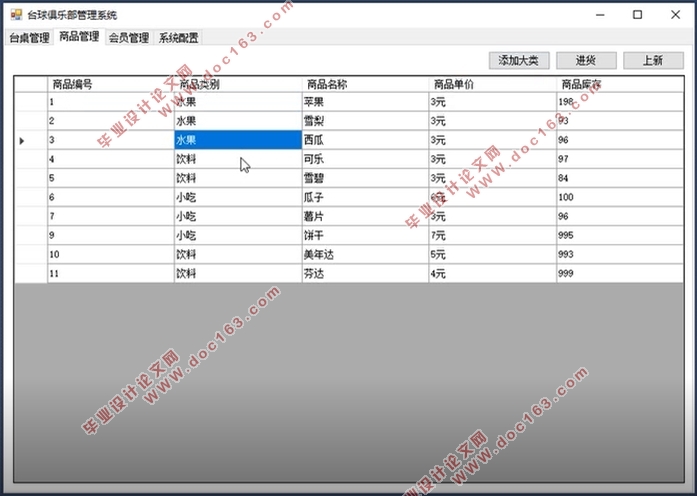This screenshot has width=697, height=496.
Task: Click product number 4 cell
Action: (111, 159)
